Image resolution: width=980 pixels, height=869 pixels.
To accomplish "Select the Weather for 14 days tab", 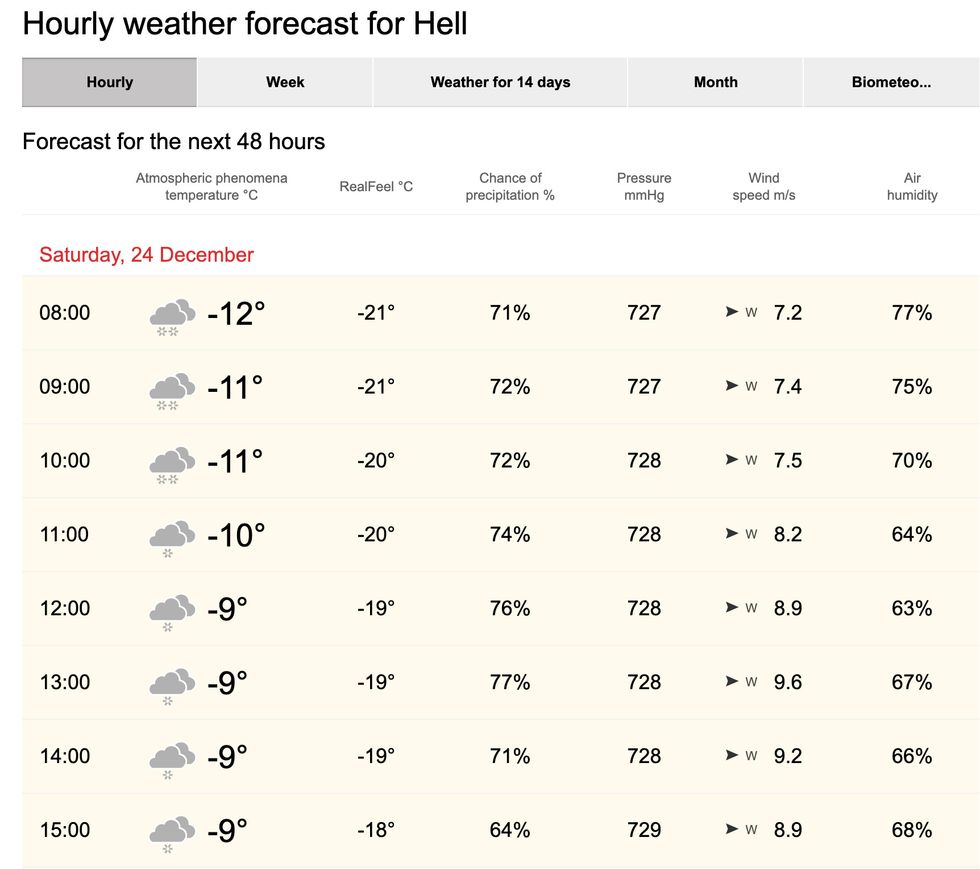I will point(500,82).
